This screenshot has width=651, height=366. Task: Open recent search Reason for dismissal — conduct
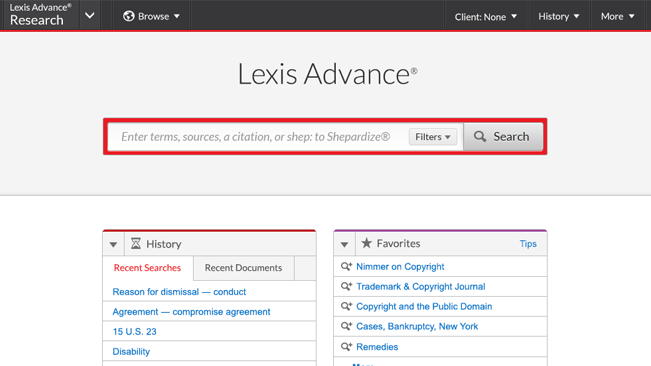[179, 292]
